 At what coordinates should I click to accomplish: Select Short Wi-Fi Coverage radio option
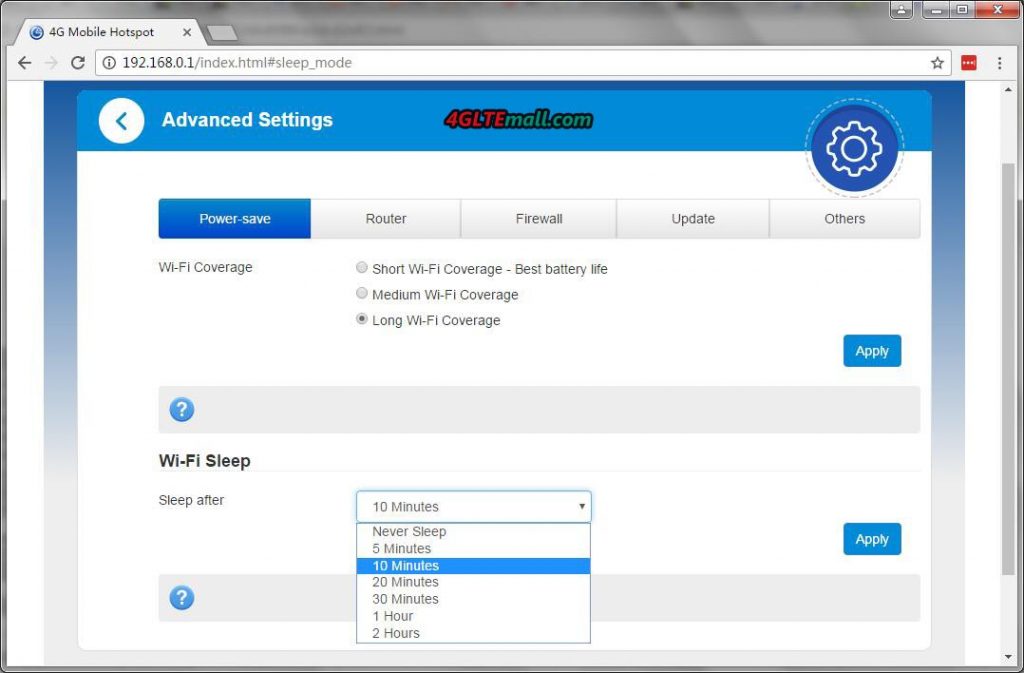tap(362, 268)
